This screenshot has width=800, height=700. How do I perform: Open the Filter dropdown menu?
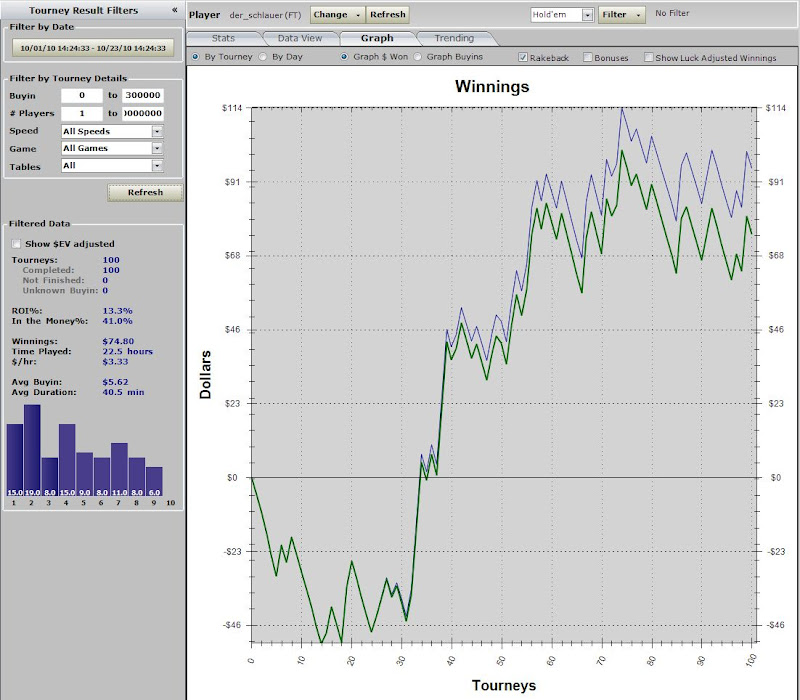(621, 15)
